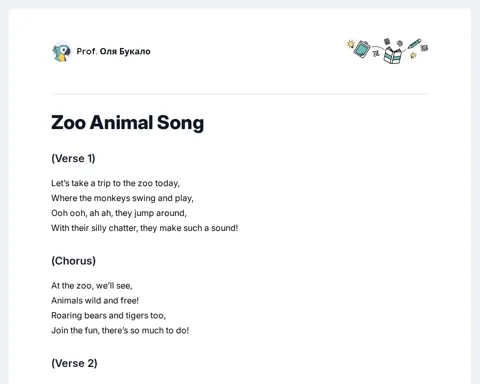
Task: Click the line "Ooh ooh, ah ah, they jump around"
Action: click(119, 213)
